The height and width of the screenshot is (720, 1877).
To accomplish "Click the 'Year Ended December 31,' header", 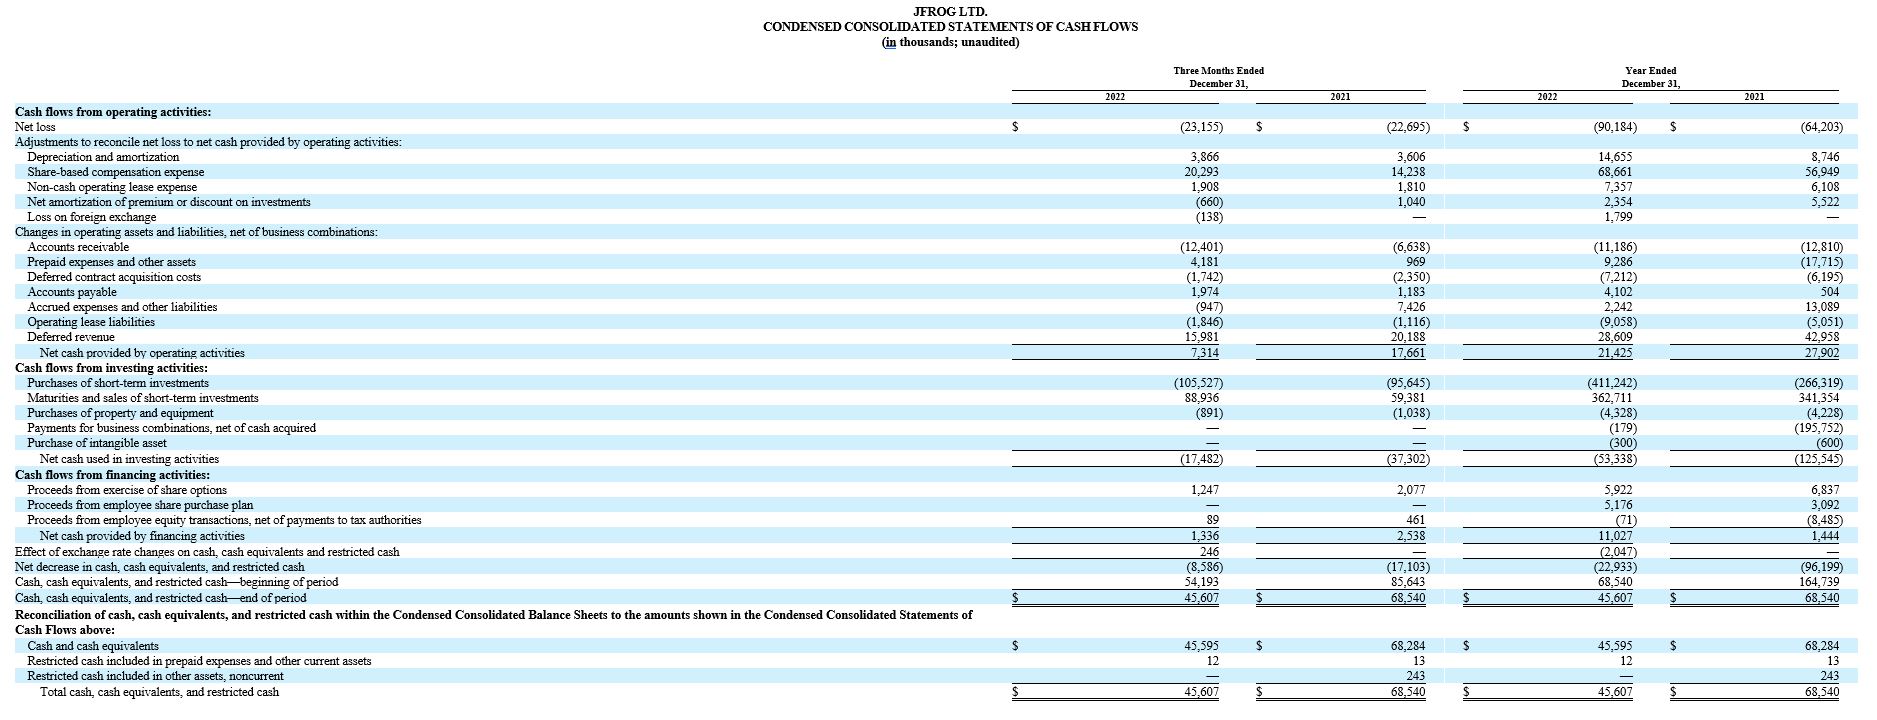I will click(1651, 77).
